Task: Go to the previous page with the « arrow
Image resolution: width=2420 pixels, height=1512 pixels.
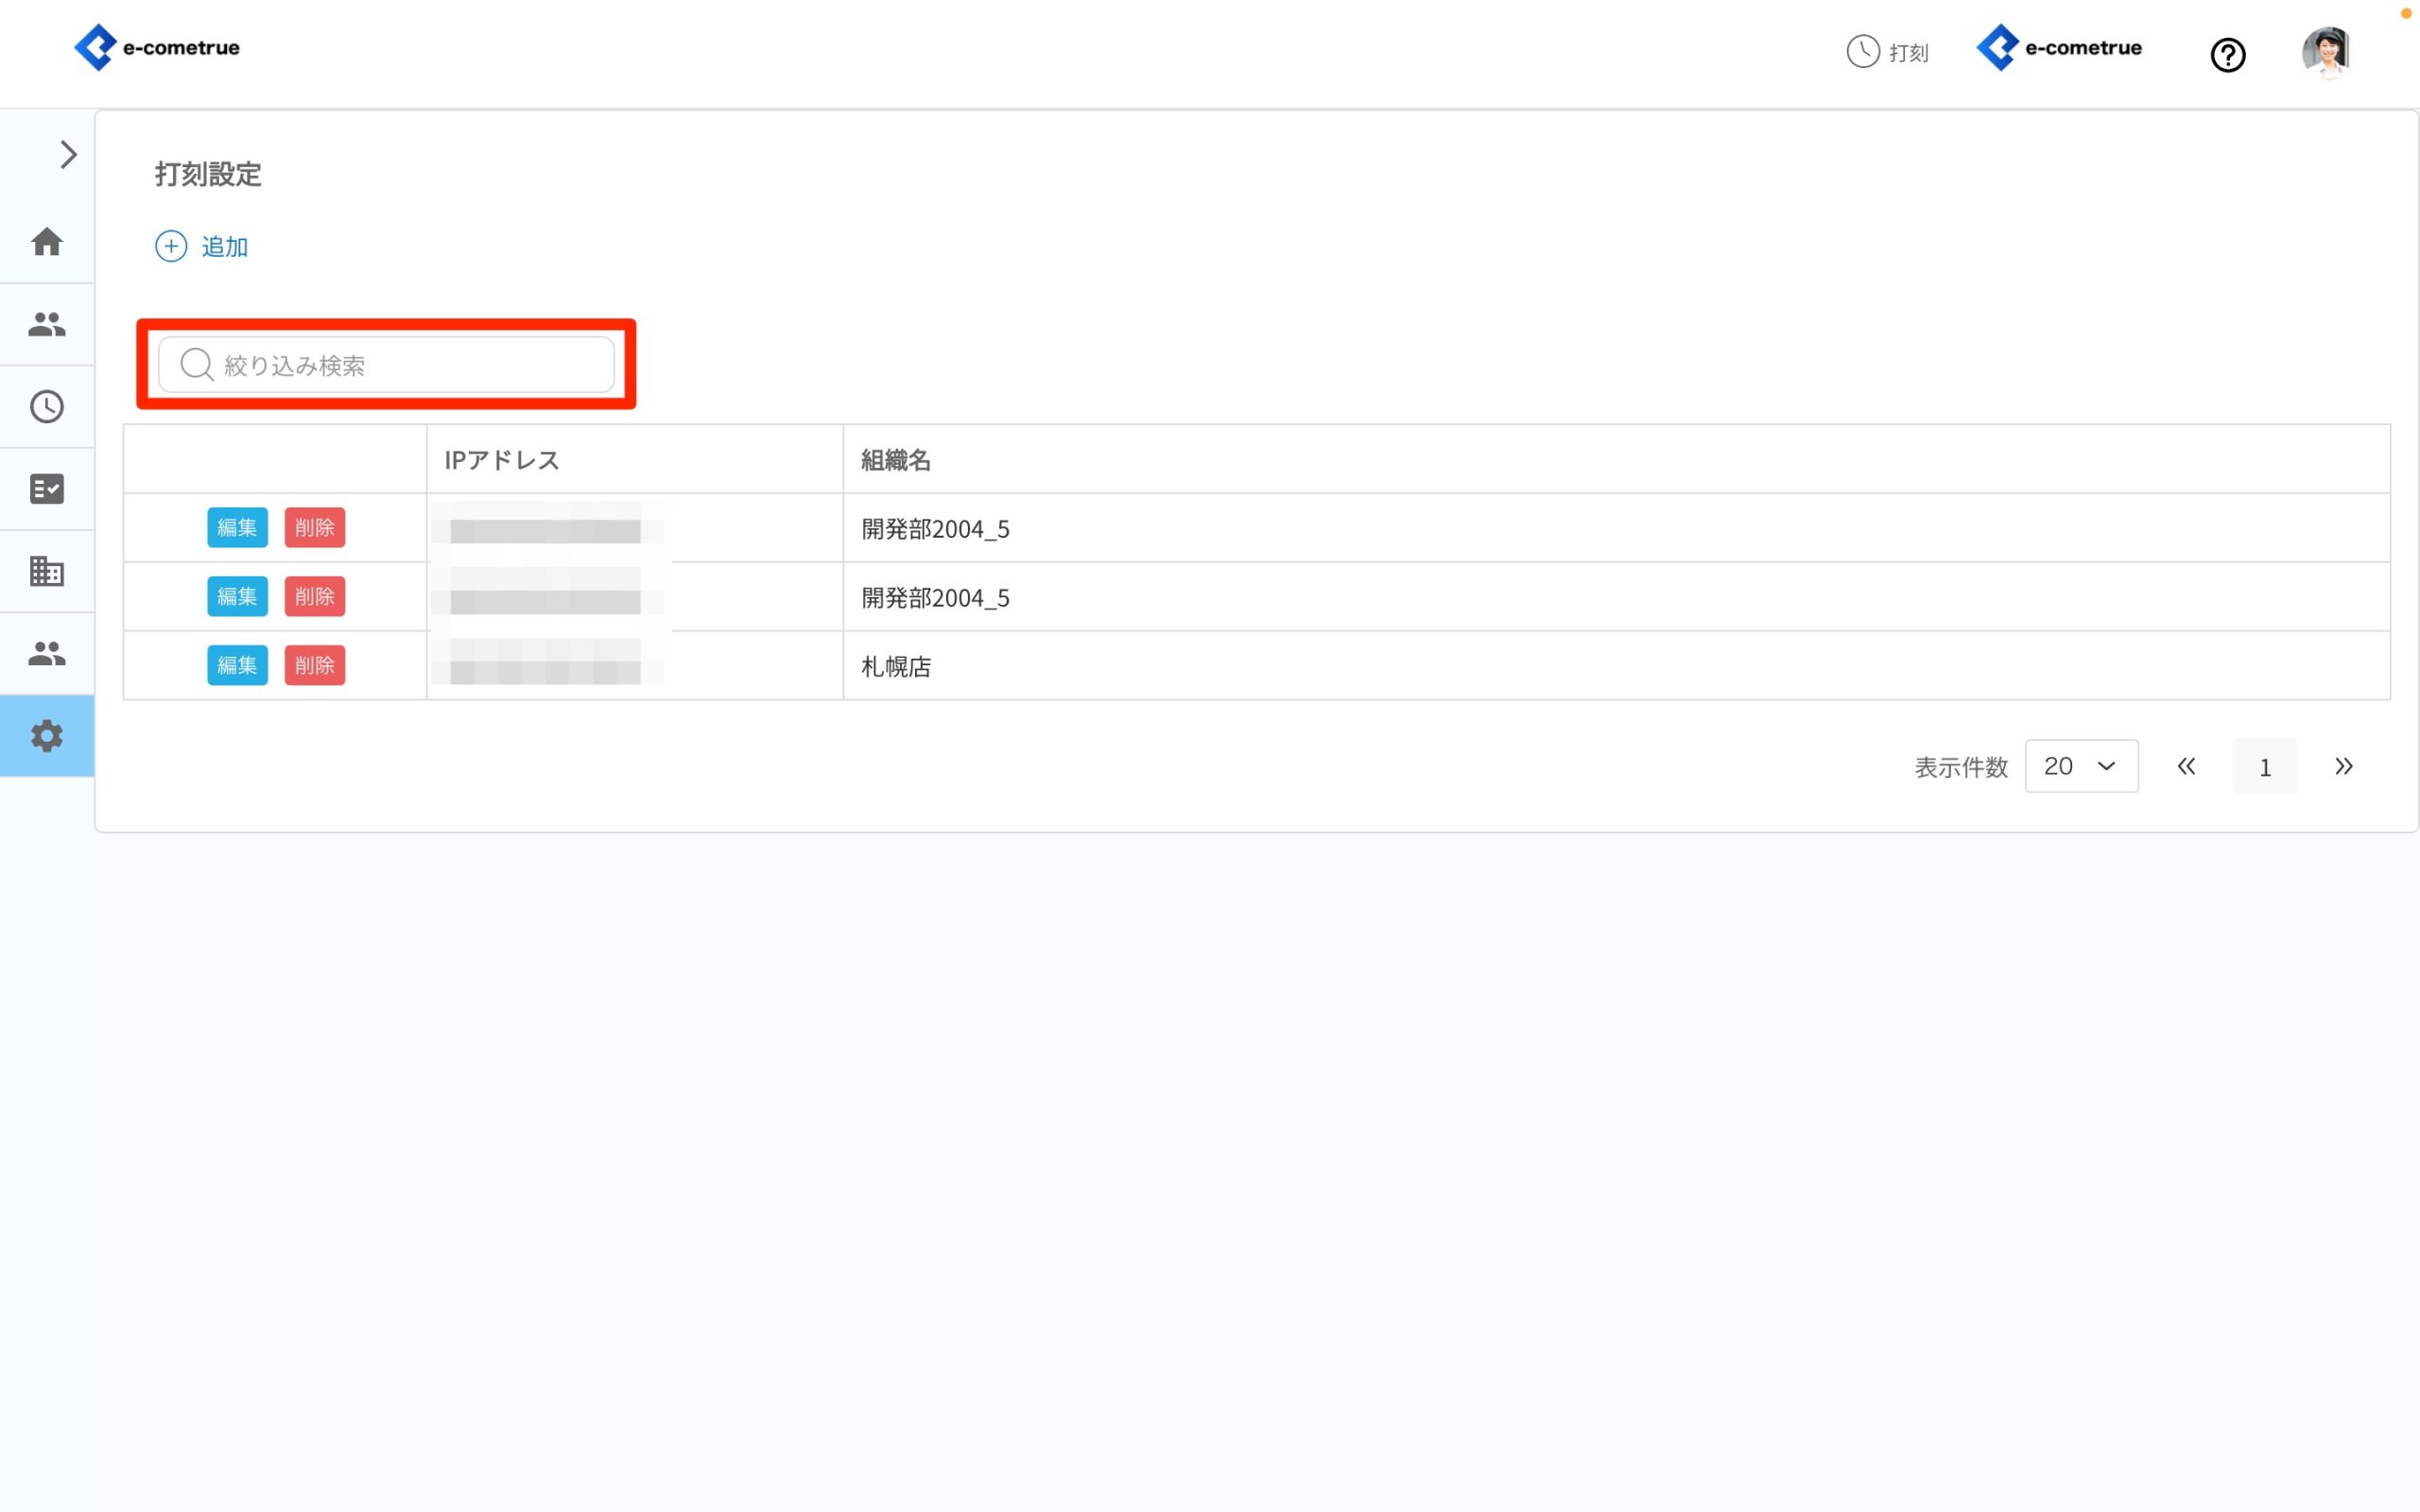Action: point(2186,767)
